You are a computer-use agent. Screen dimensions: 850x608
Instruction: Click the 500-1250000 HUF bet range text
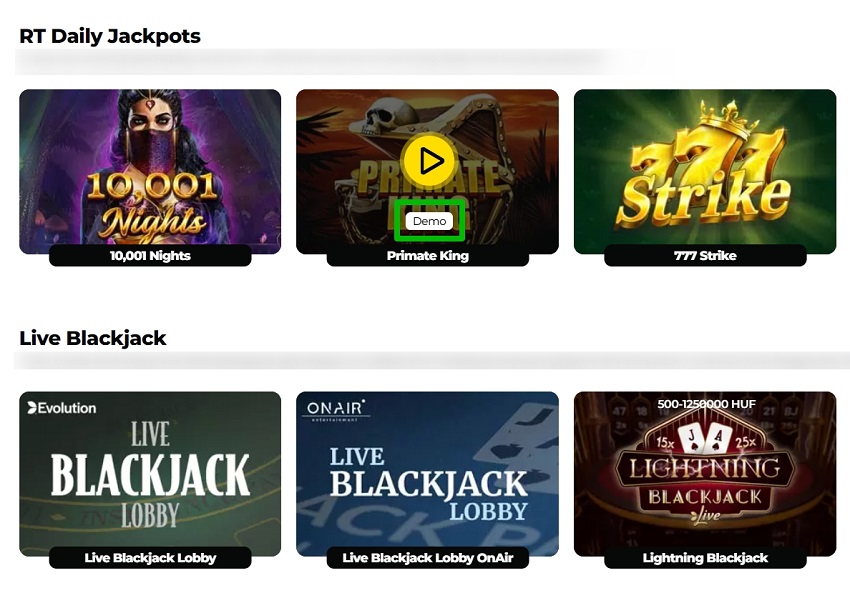706,404
